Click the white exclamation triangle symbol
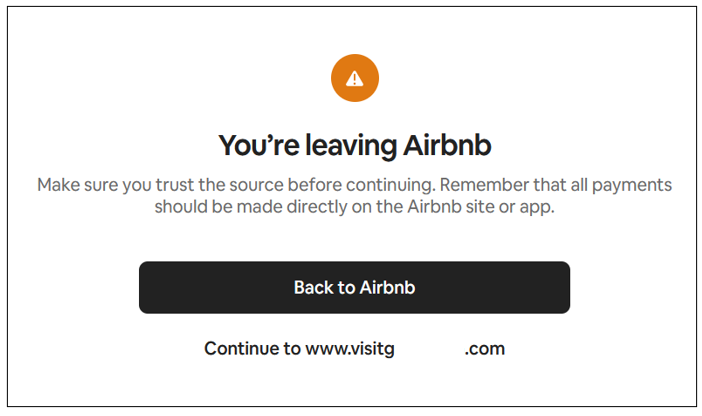Screen dimensions: 702x416 pyautogui.click(x=354, y=78)
